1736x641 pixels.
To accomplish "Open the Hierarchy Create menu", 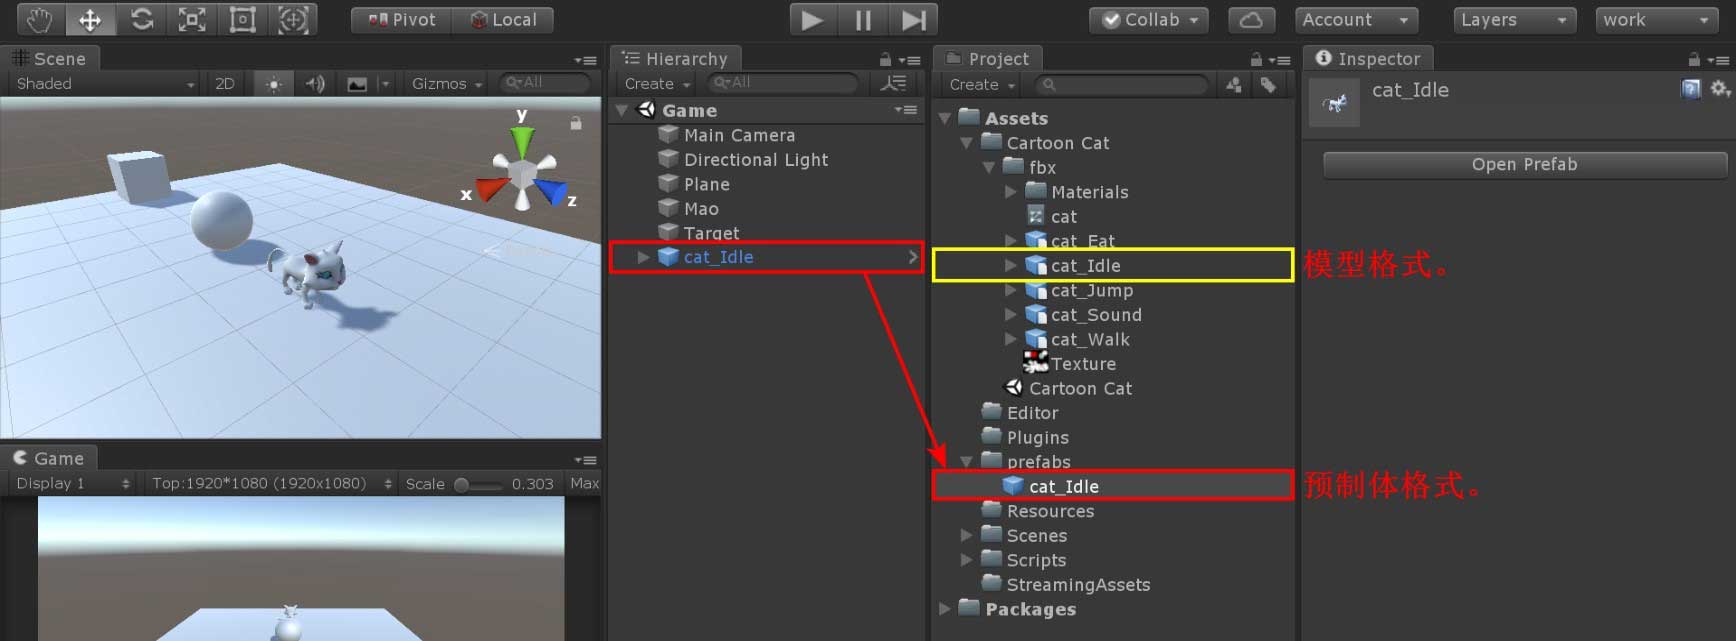I will click(x=656, y=84).
